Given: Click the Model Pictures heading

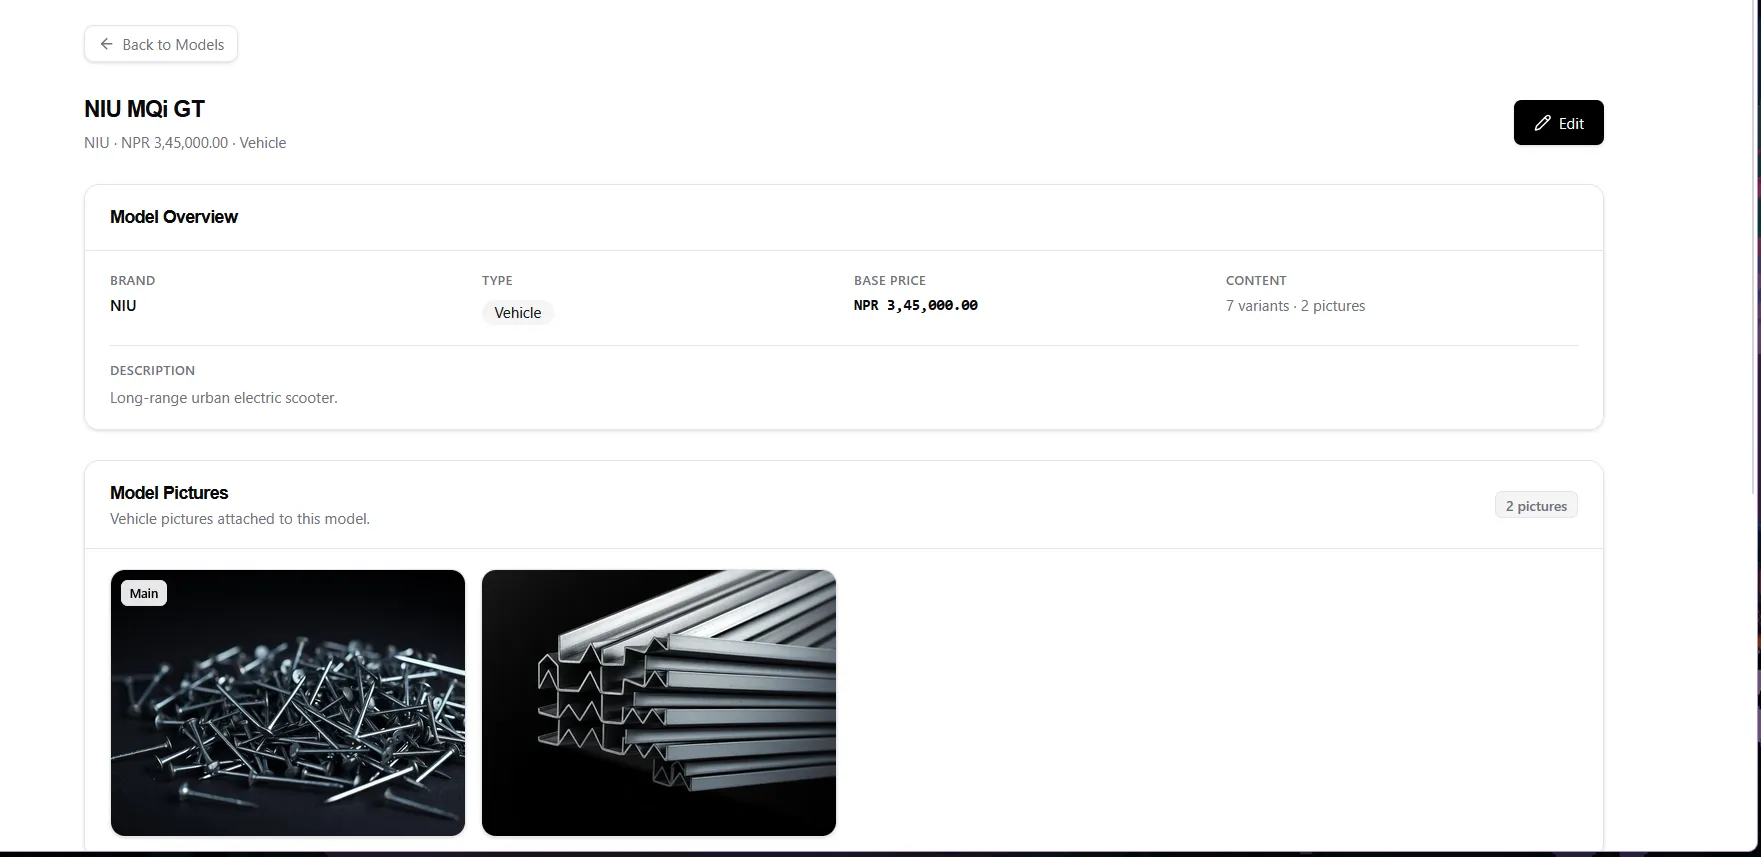Looking at the screenshot, I should 169,493.
